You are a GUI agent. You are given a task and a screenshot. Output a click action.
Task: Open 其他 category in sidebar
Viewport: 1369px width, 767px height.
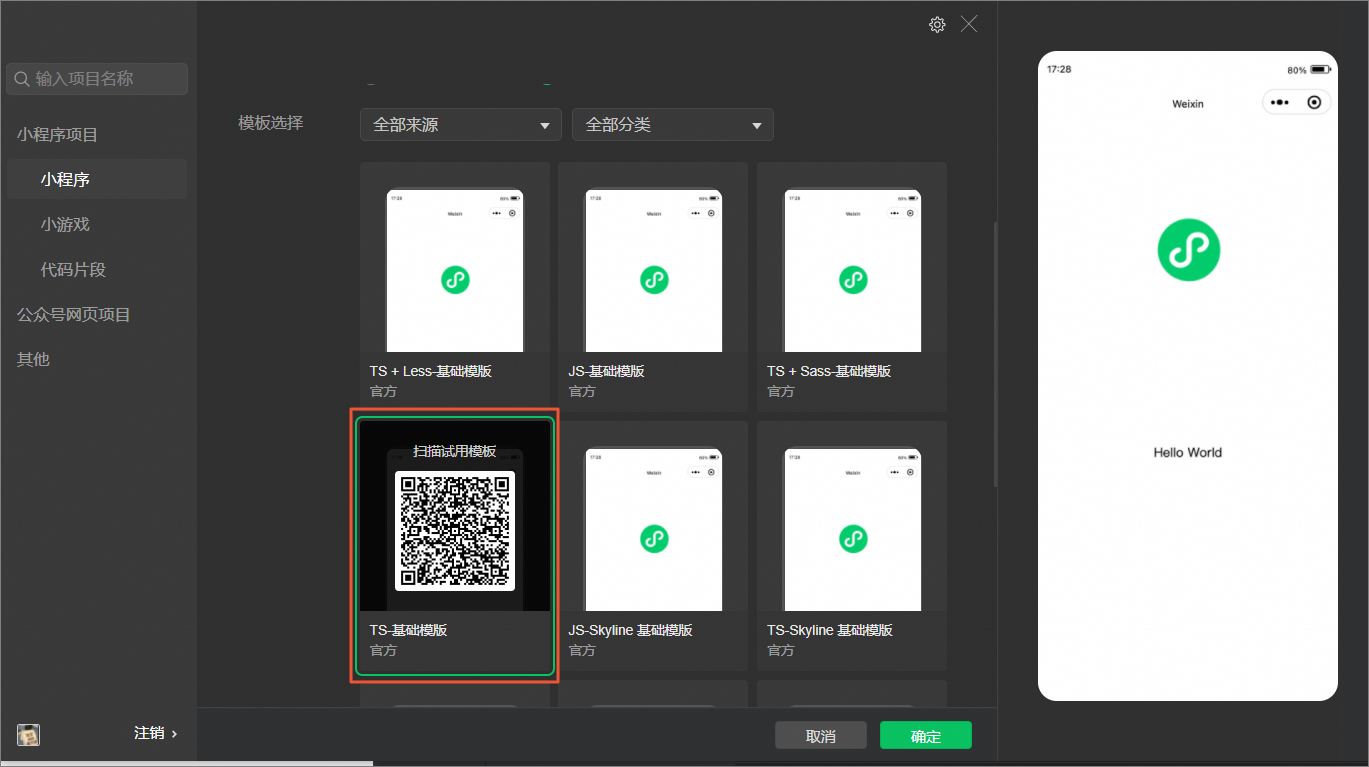point(33,359)
